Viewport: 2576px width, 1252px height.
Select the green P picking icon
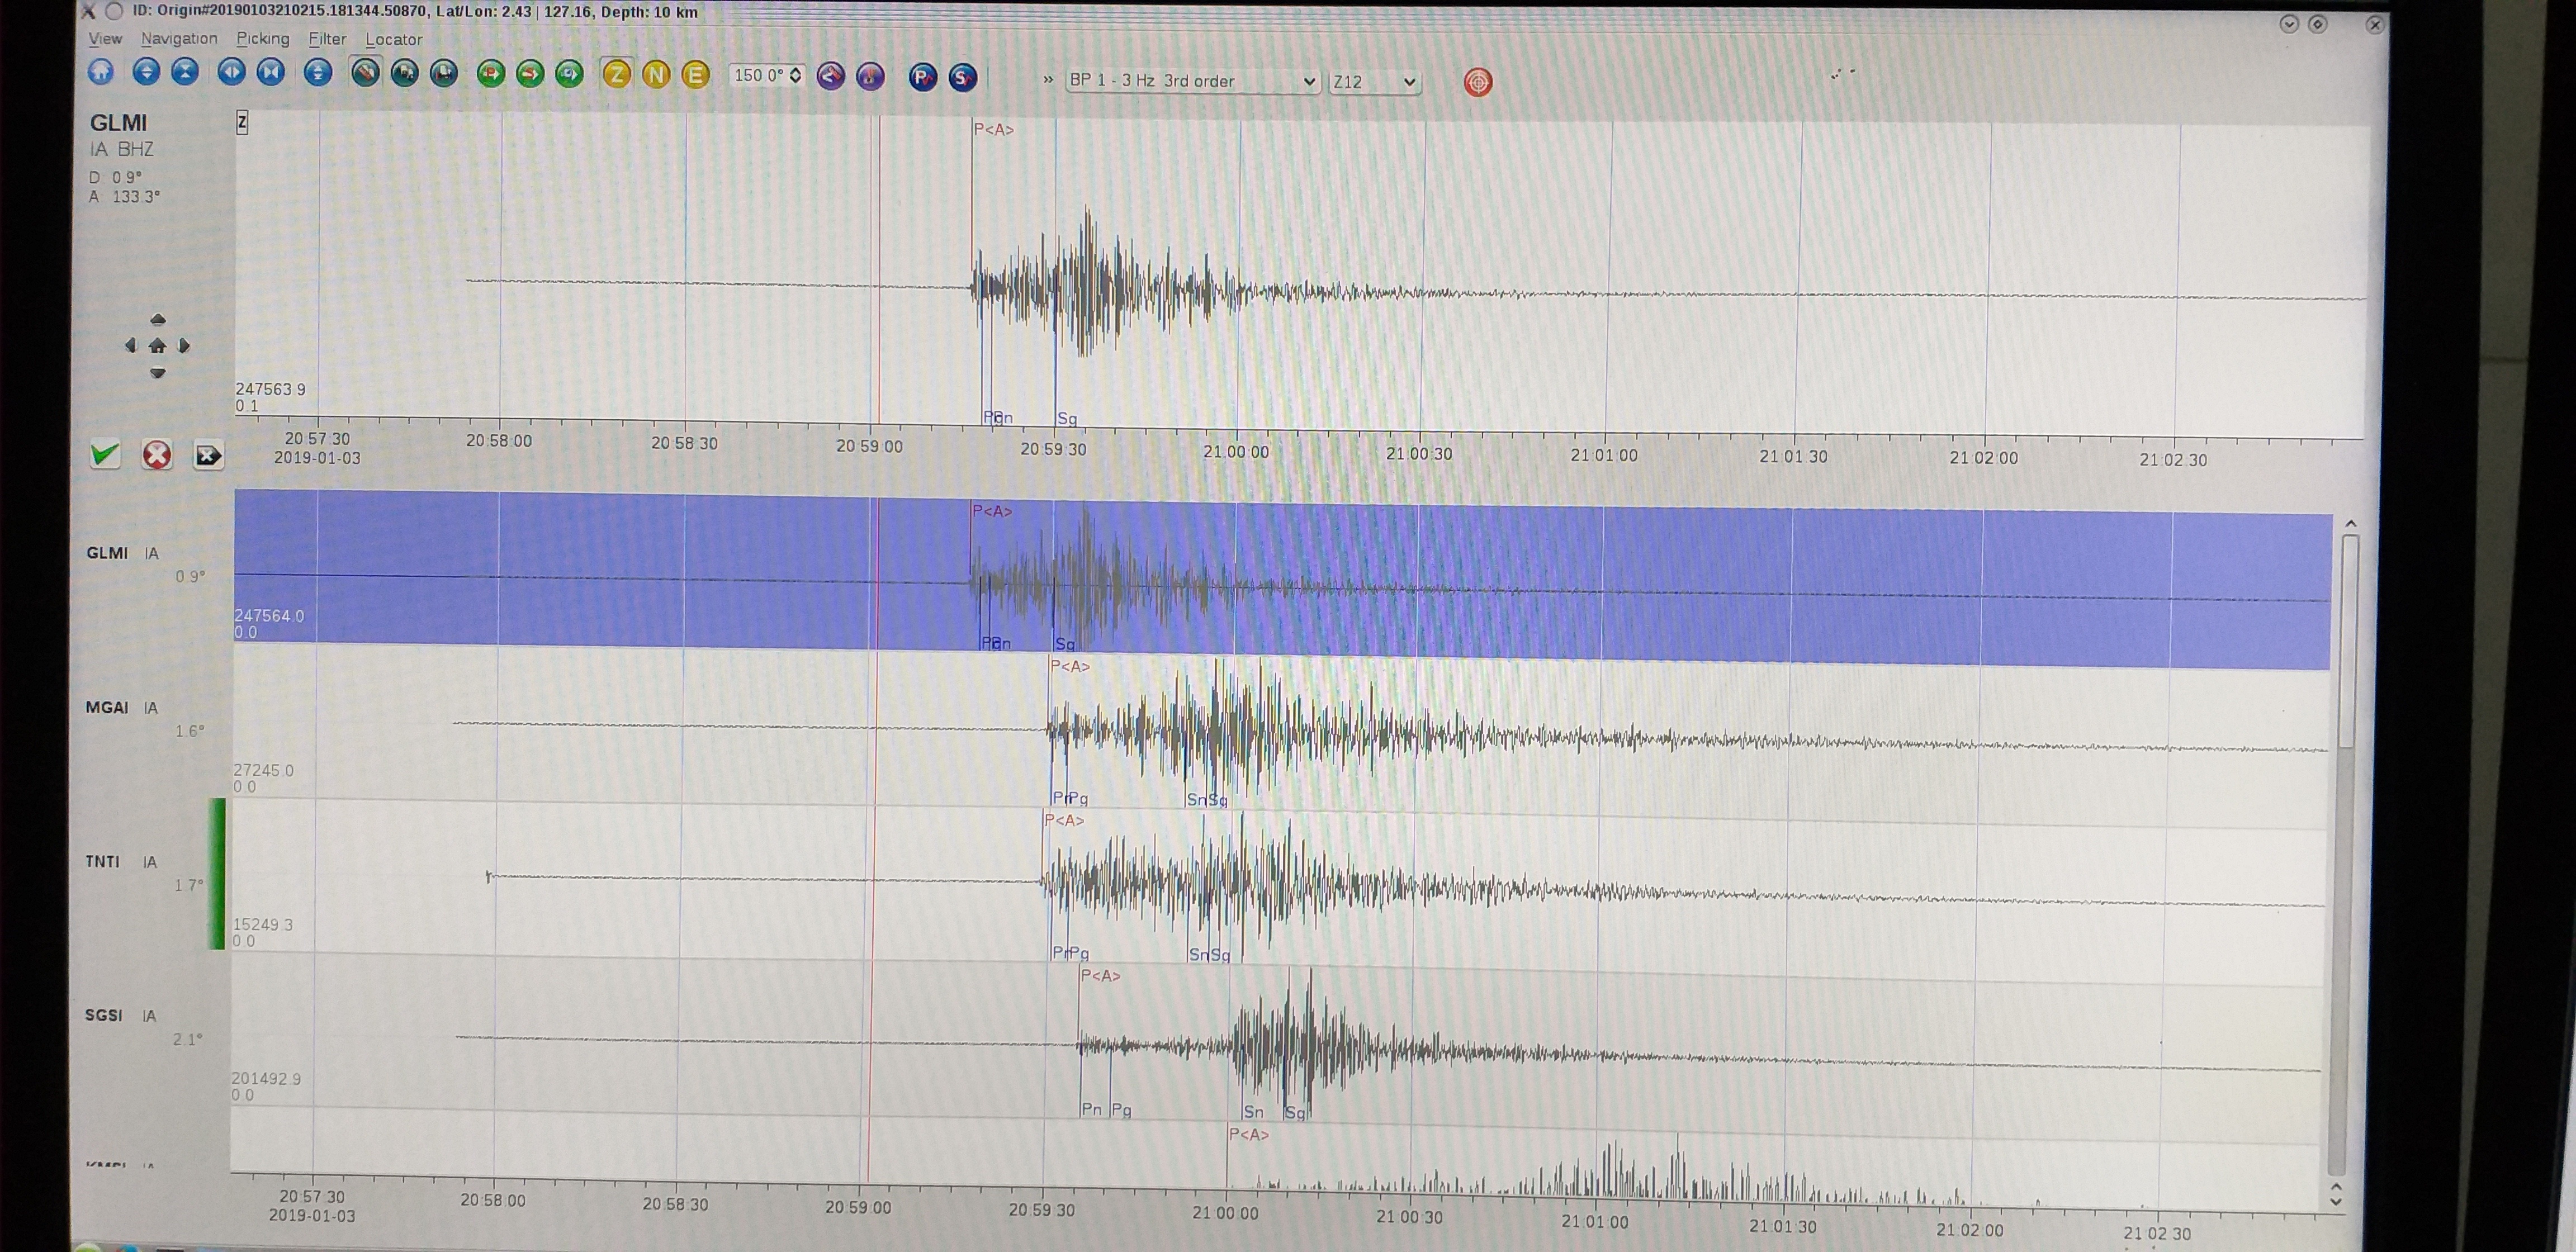pyautogui.click(x=490, y=74)
